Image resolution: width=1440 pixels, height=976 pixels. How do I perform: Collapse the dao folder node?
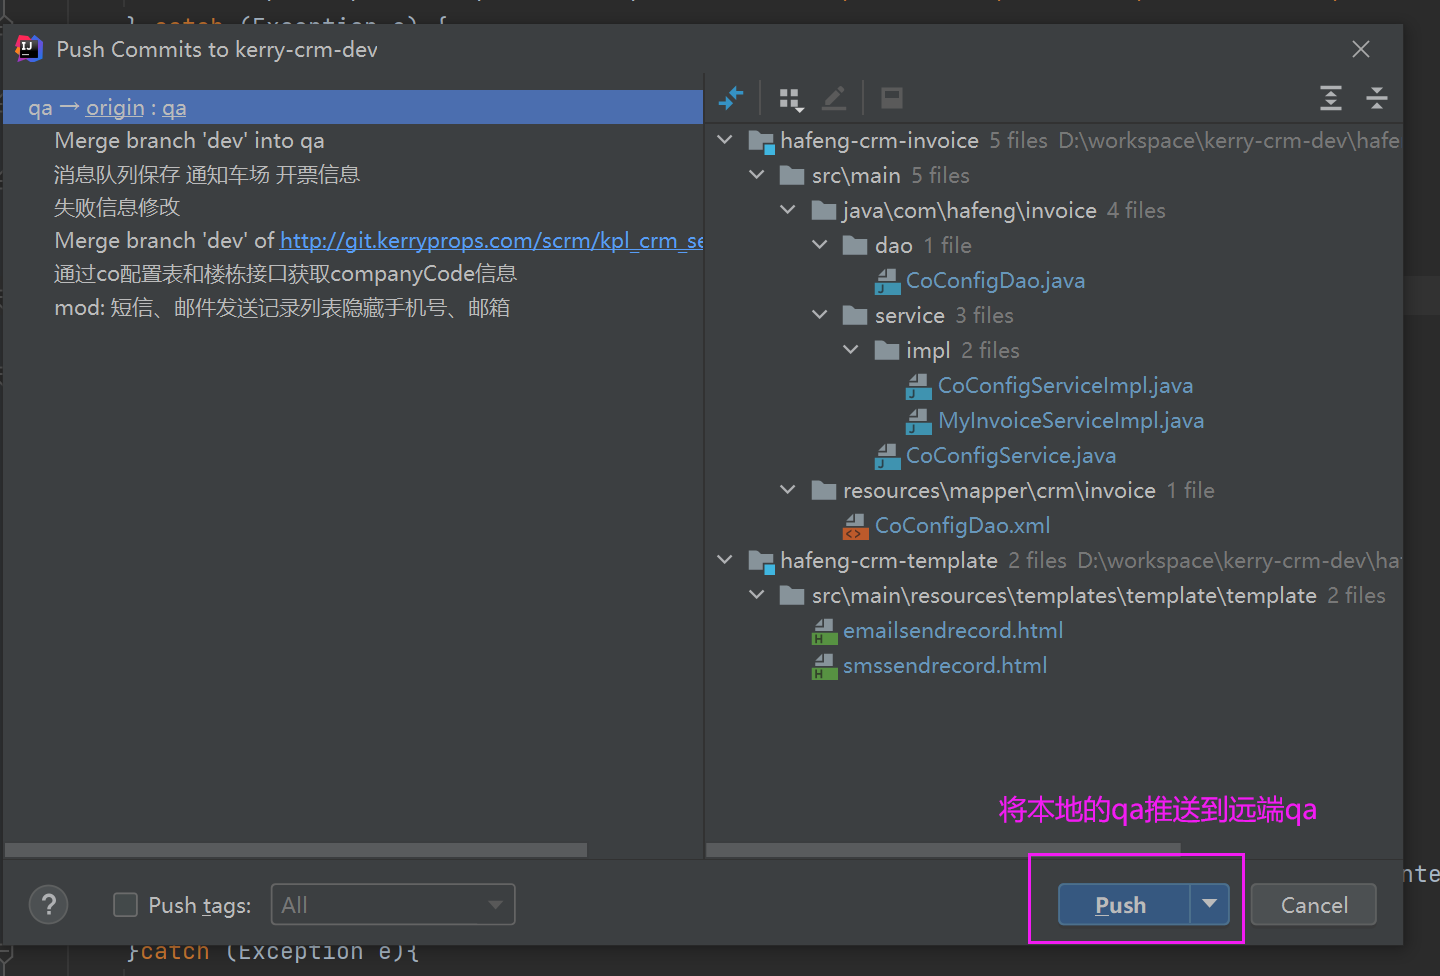coord(820,245)
